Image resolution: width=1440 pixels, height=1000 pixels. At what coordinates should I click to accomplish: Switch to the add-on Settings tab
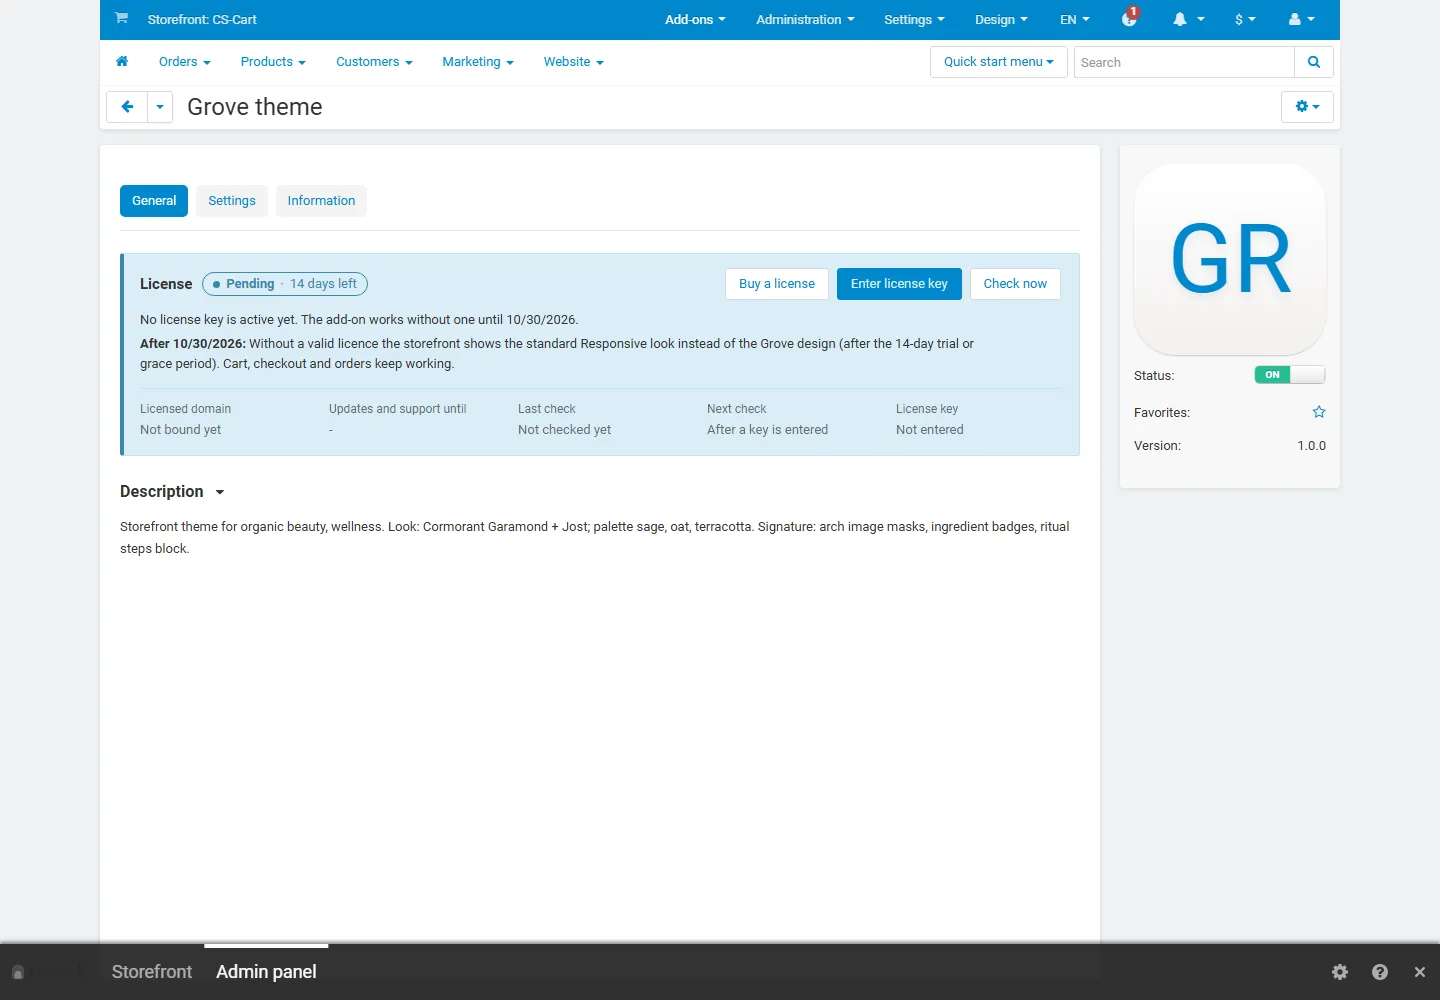[x=232, y=201]
